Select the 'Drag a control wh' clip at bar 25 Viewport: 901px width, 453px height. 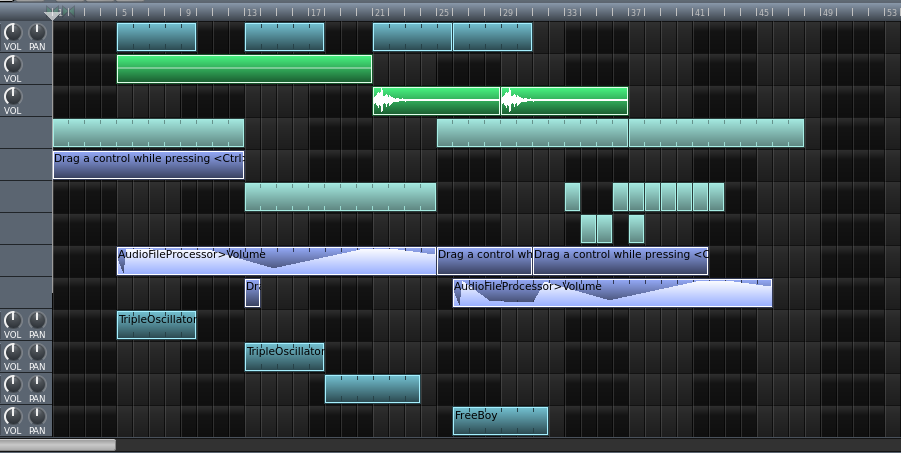click(x=484, y=261)
